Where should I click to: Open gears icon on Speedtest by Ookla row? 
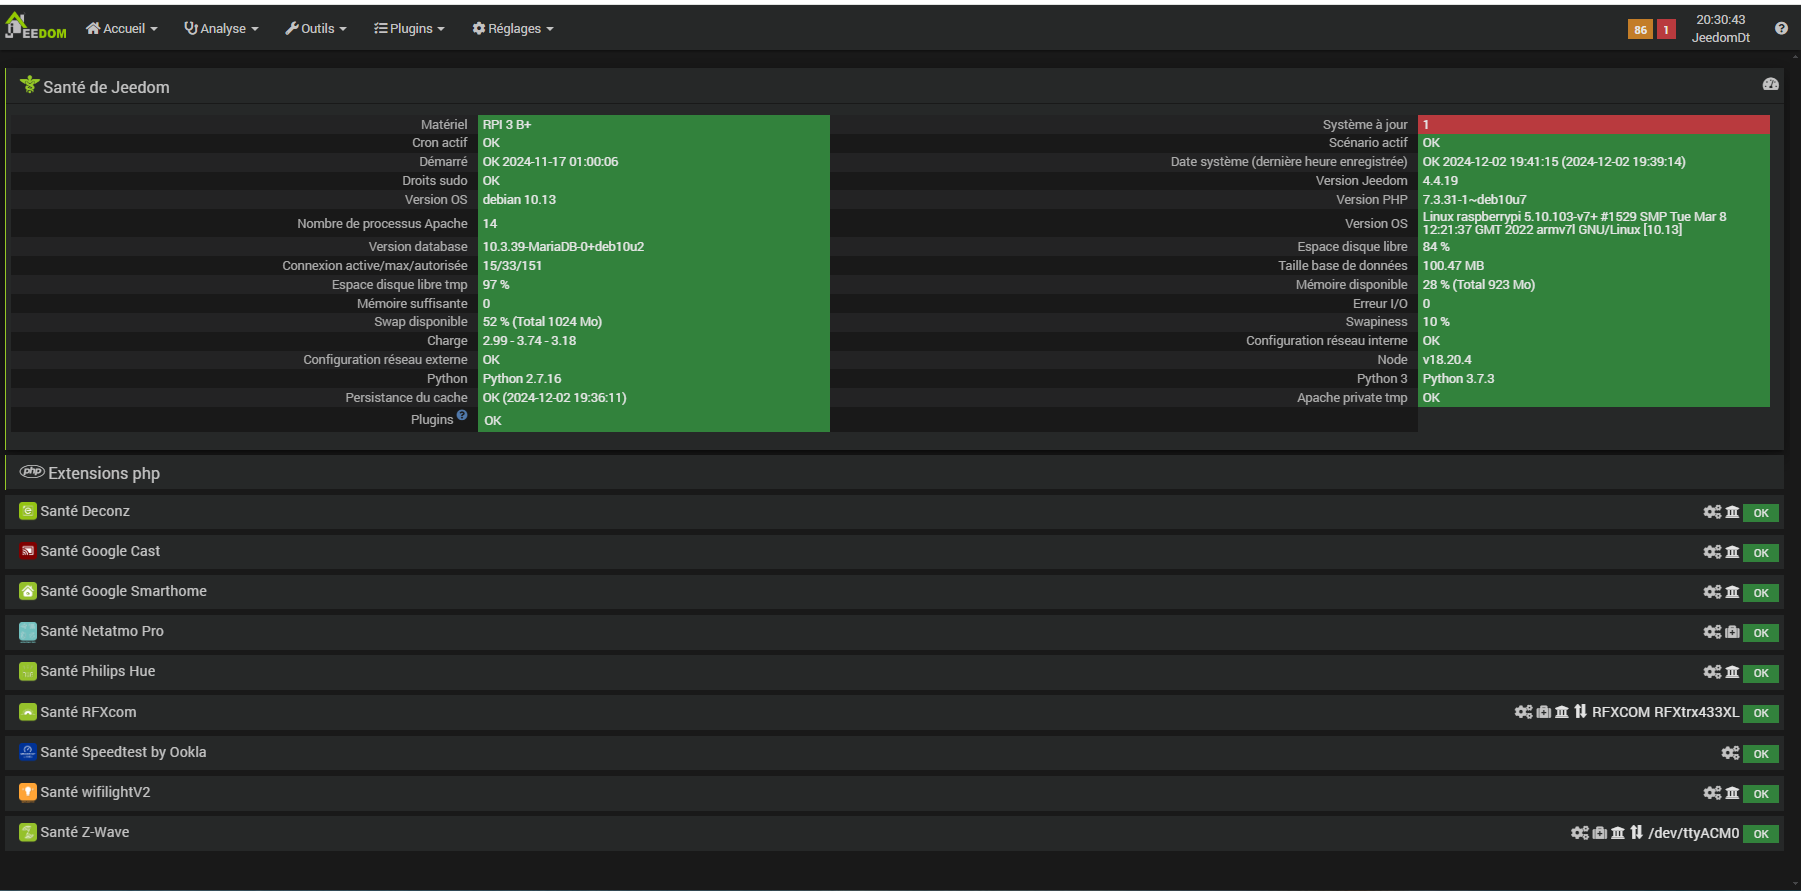[1730, 753]
